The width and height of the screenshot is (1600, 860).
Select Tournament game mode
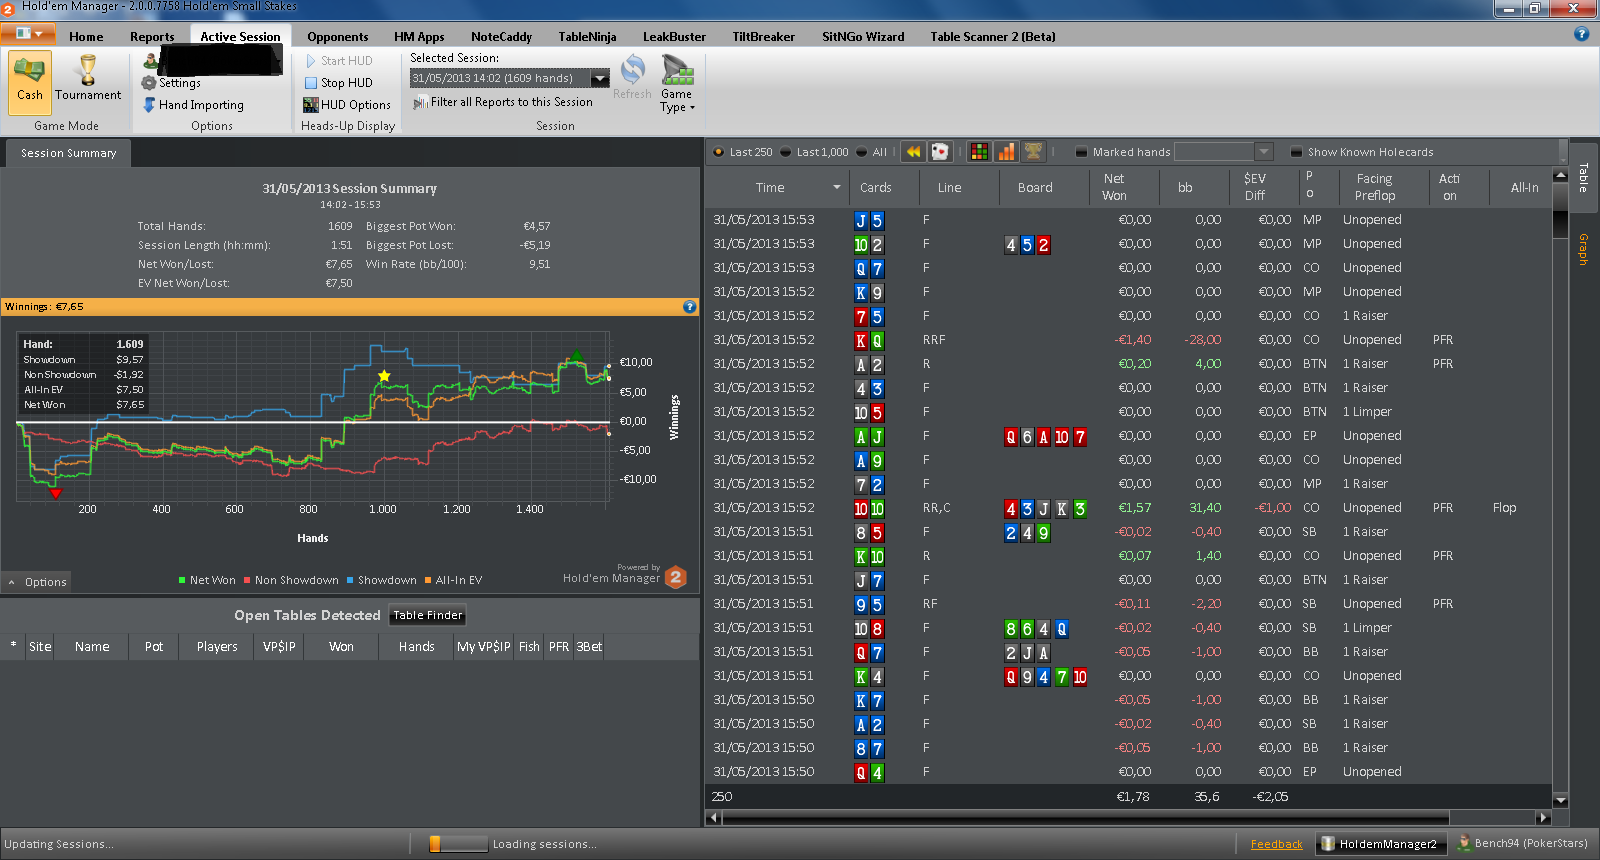pos(88,80)
